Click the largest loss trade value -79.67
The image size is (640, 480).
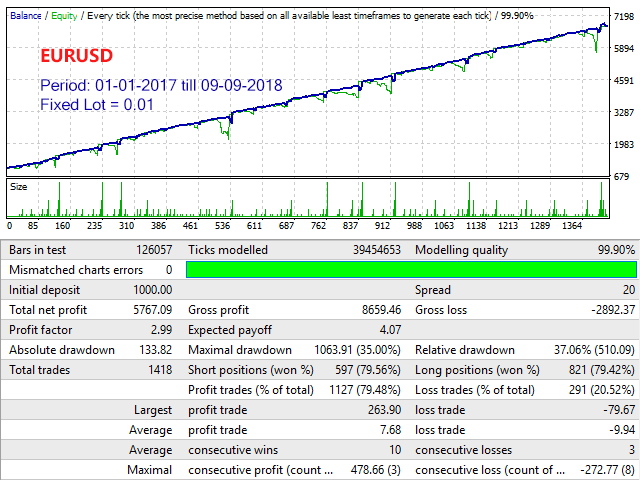click(619, 410)
